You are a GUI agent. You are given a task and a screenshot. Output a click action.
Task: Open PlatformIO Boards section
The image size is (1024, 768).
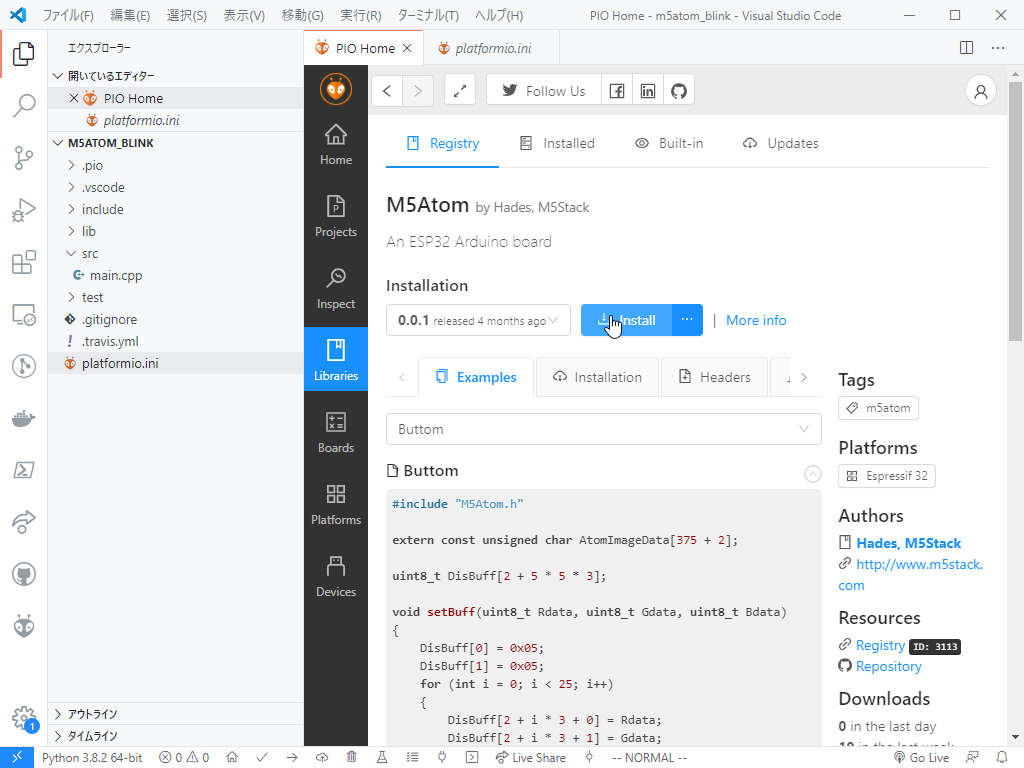(x=336, y=432)
